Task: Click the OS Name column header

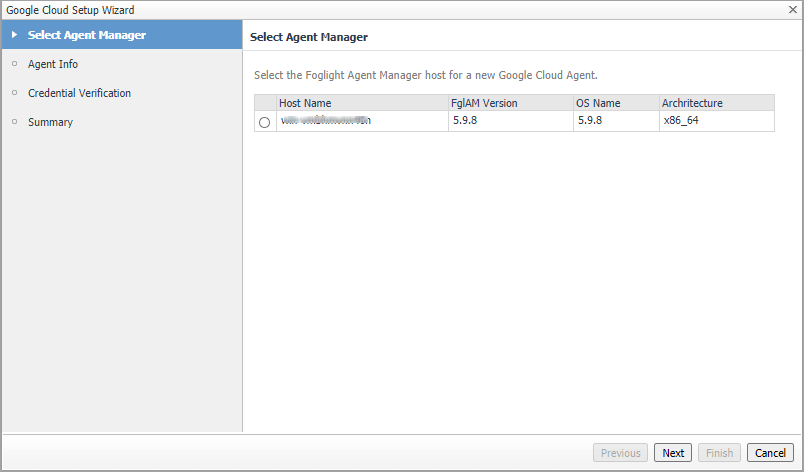Action: point(600,103)
